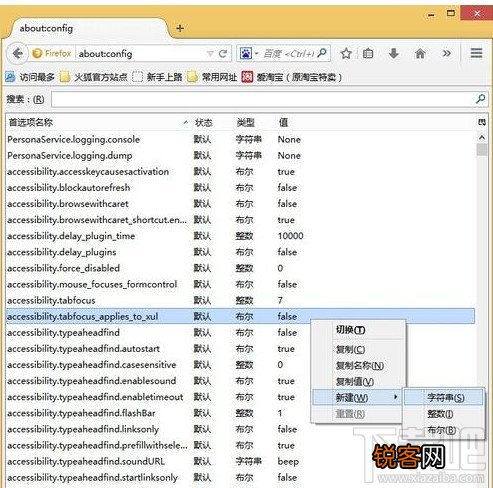Select accessibility.typeaheadfind row
This screenshot has width=493, height=488.
(x=158, y=332)
